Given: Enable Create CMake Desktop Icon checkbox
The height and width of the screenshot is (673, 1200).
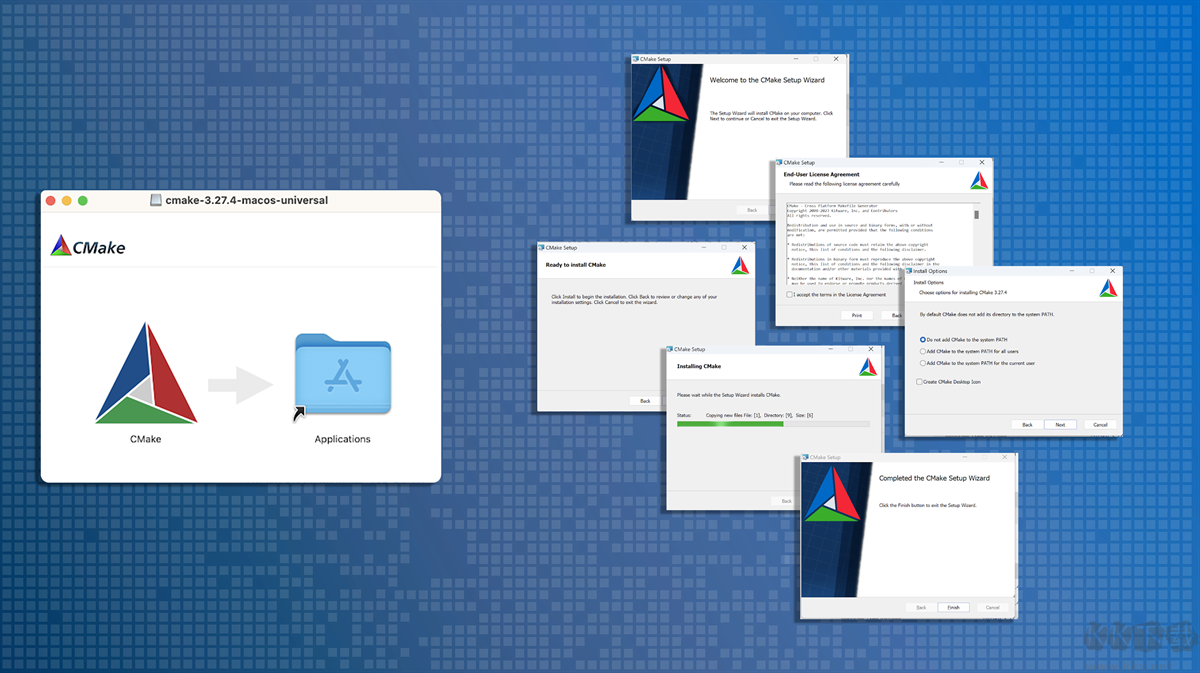Looking at the screenshot, I should (920, 381).
